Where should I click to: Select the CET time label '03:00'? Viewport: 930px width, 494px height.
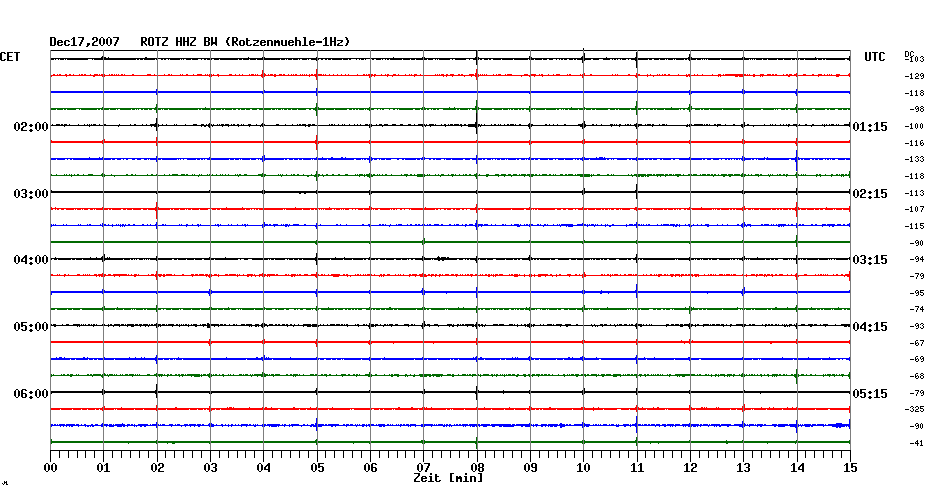point(31,194)
